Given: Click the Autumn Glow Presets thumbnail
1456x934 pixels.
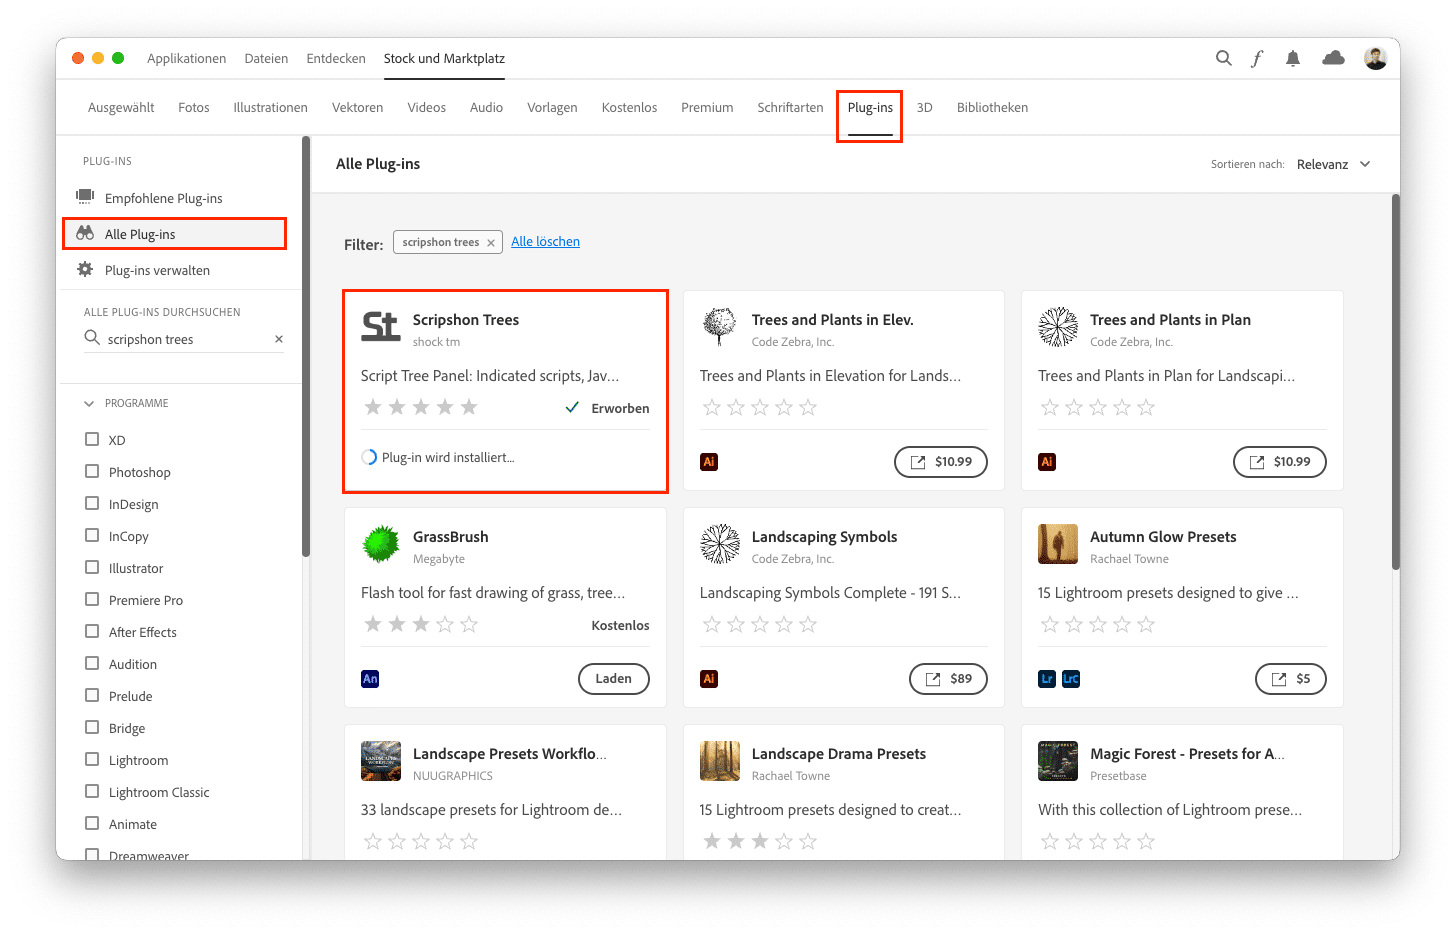Looking at the screenshot, I should coord(1058,544).
